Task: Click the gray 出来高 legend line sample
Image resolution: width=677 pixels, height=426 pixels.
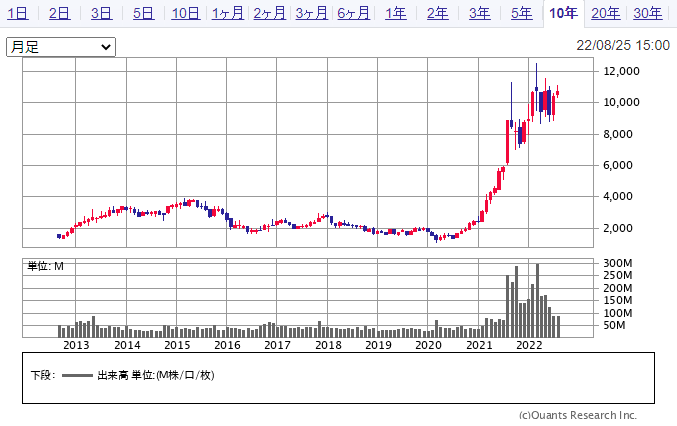Action: click(x=77, y=376)
